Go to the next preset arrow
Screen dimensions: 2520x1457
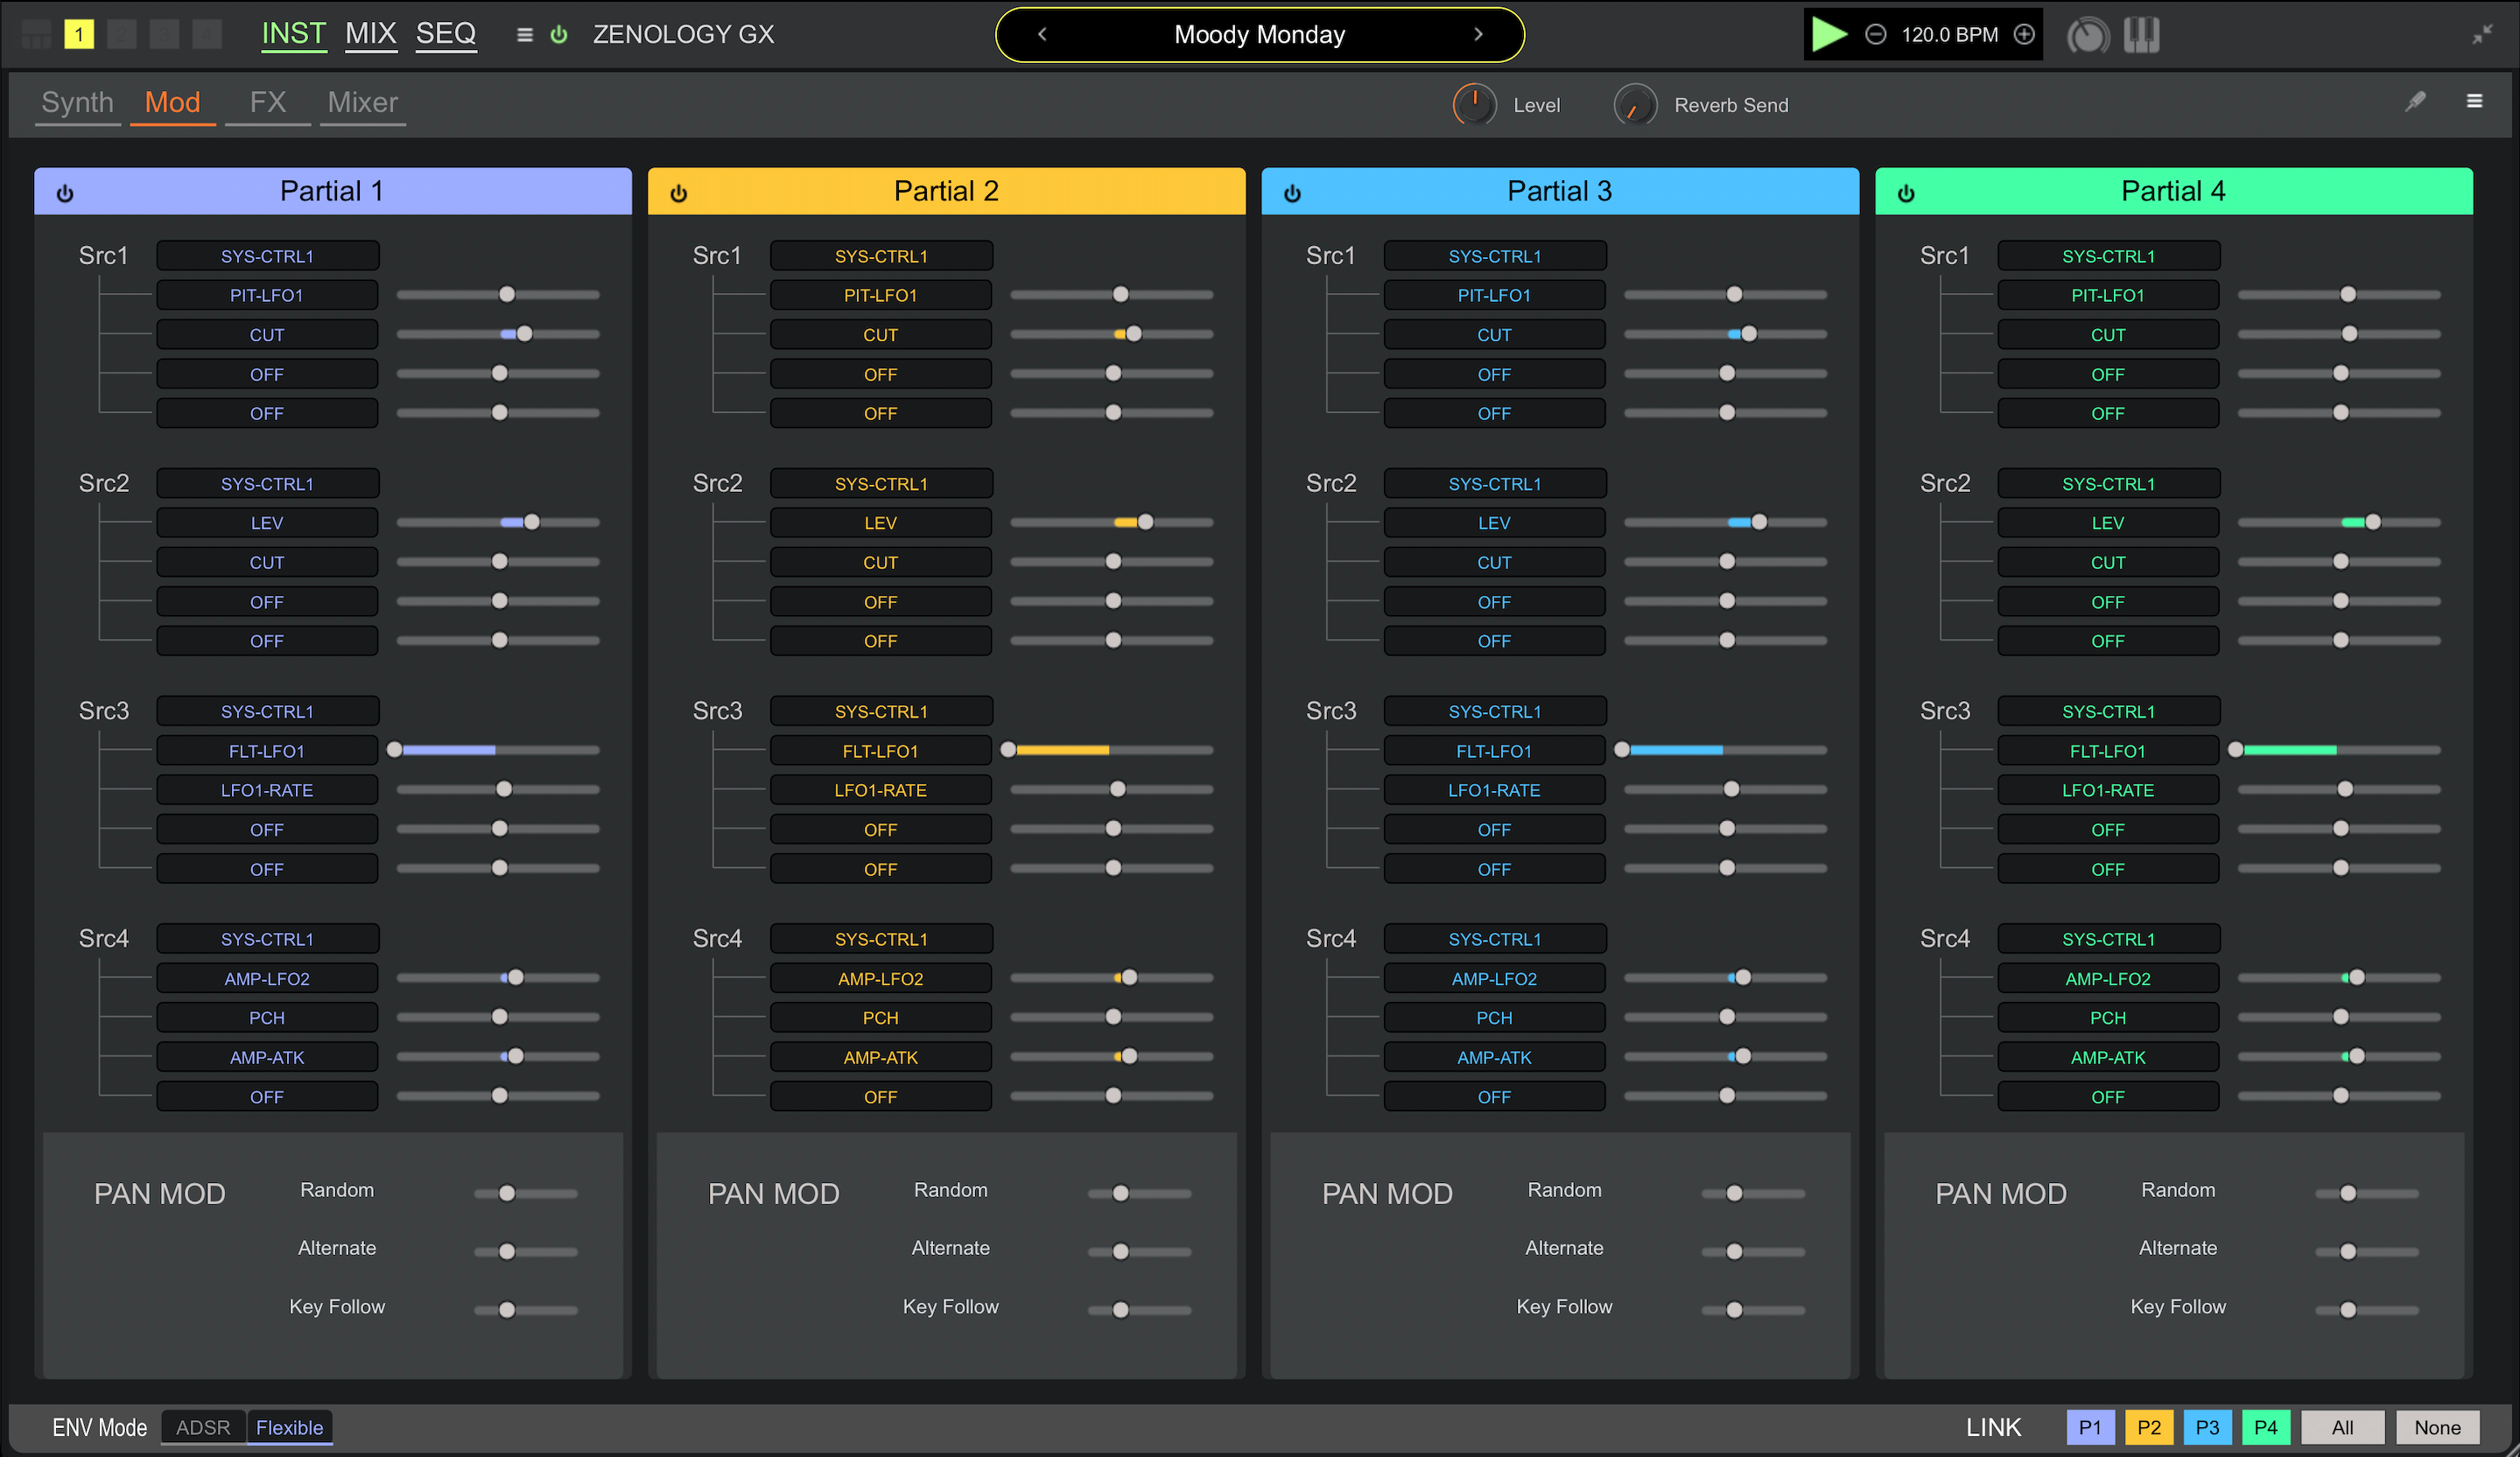click(x=1478, y=35)
